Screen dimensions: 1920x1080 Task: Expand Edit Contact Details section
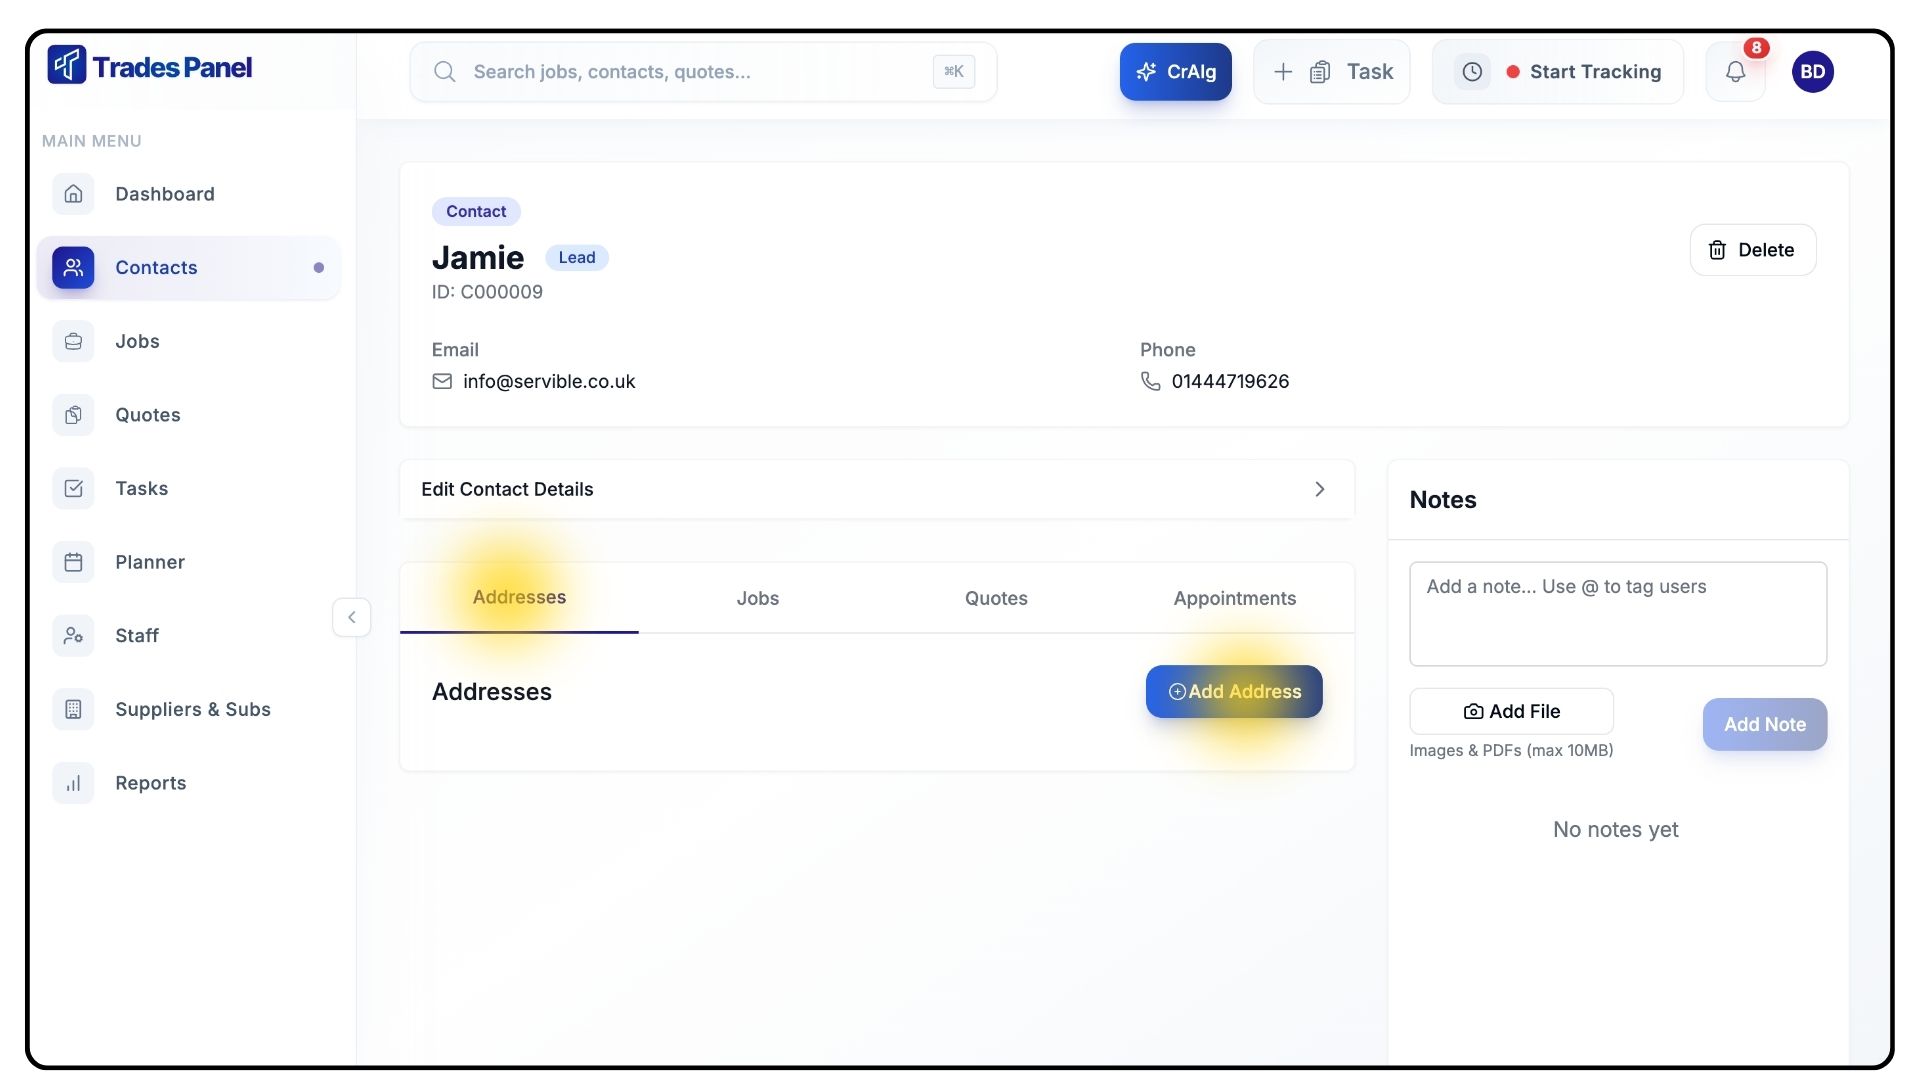pyautogui.click(x=876, y=489)
